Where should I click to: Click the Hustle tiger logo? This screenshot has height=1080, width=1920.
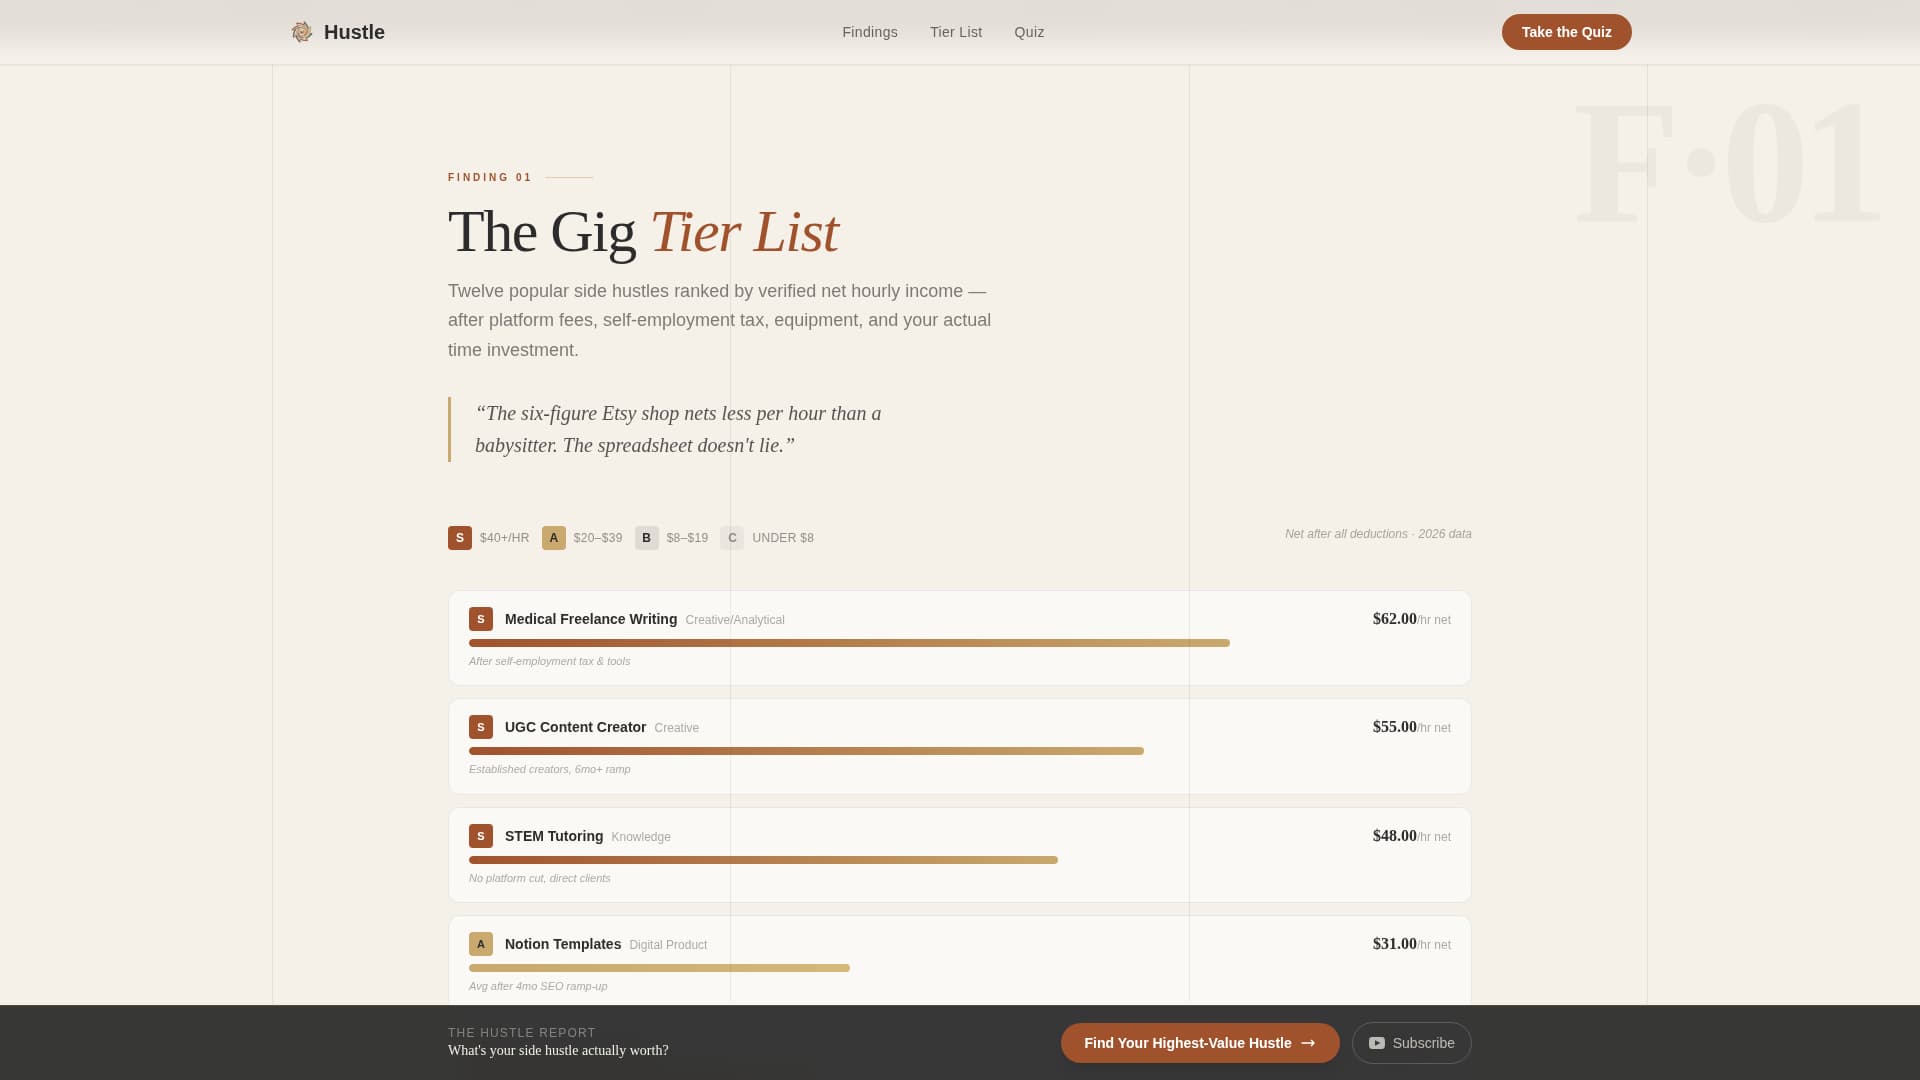pyautogui.click(x=301, y=31)
